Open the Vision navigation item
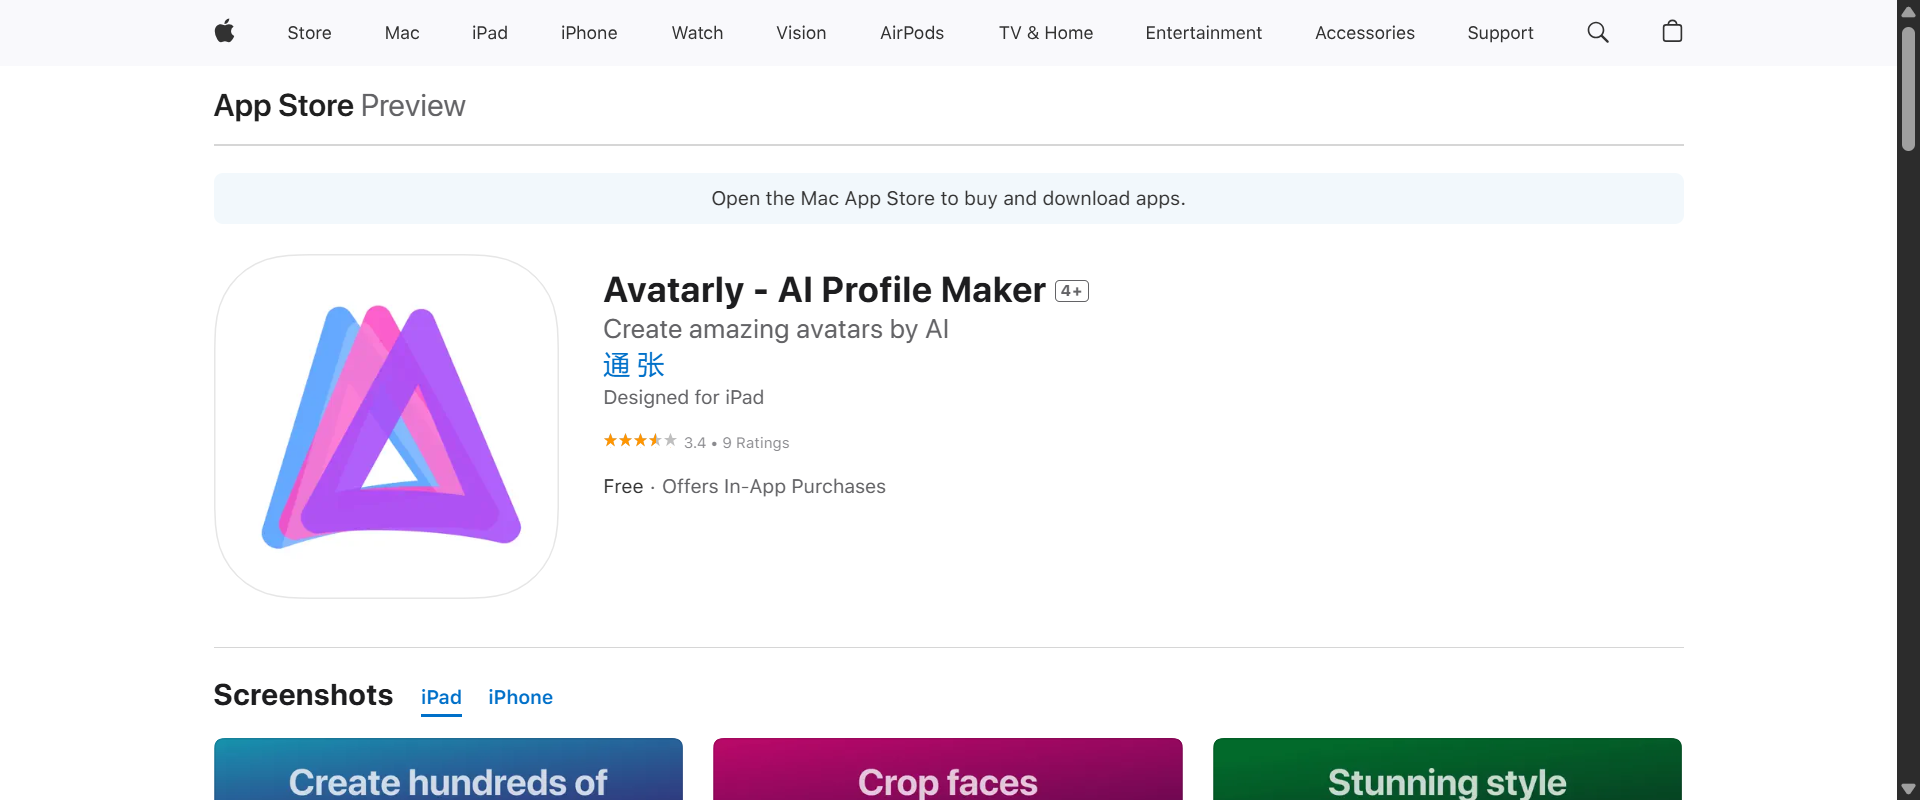The width and height of the screenshot is (1920, 800). (800, 32)
